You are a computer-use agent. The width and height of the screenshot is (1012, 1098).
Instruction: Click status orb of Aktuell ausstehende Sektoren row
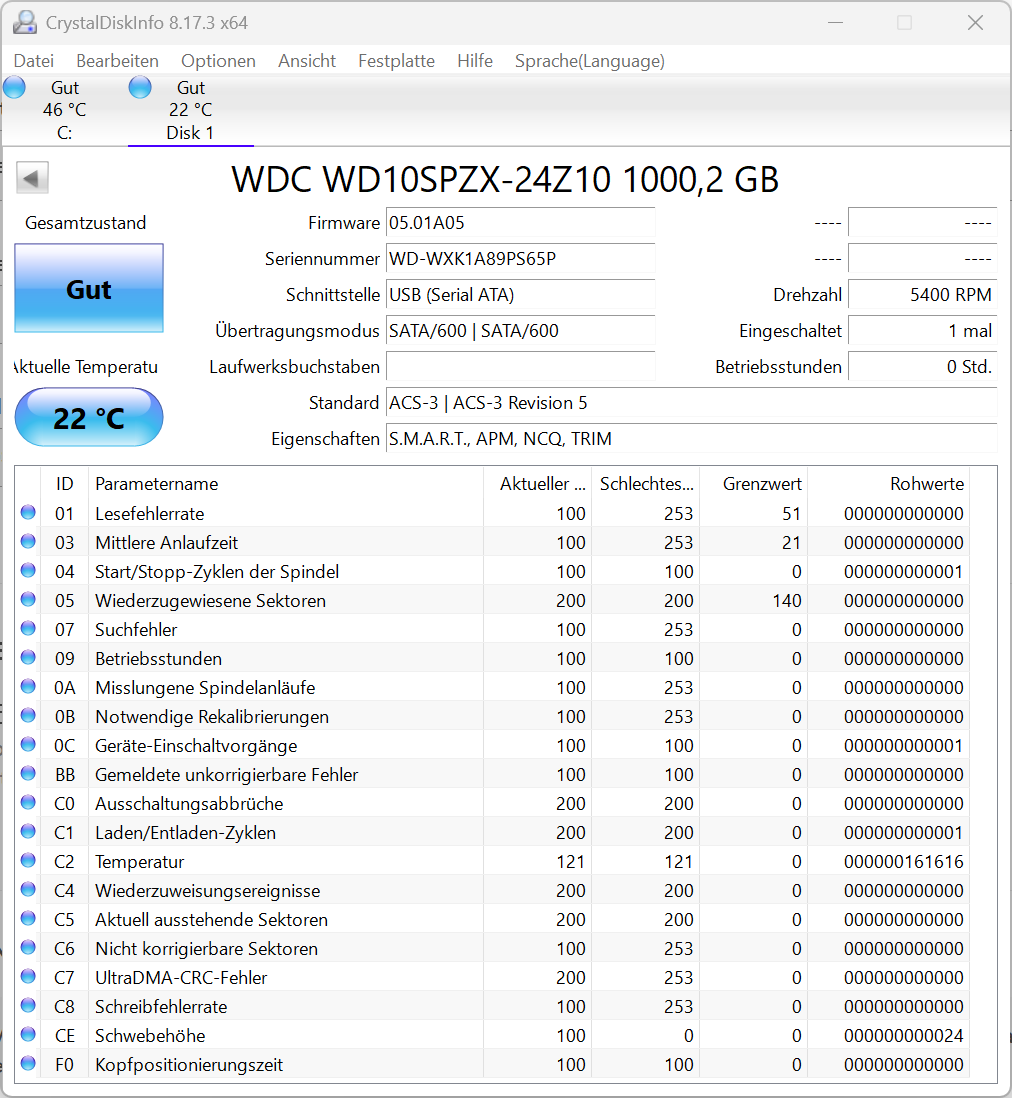click(x=28, y=919)
